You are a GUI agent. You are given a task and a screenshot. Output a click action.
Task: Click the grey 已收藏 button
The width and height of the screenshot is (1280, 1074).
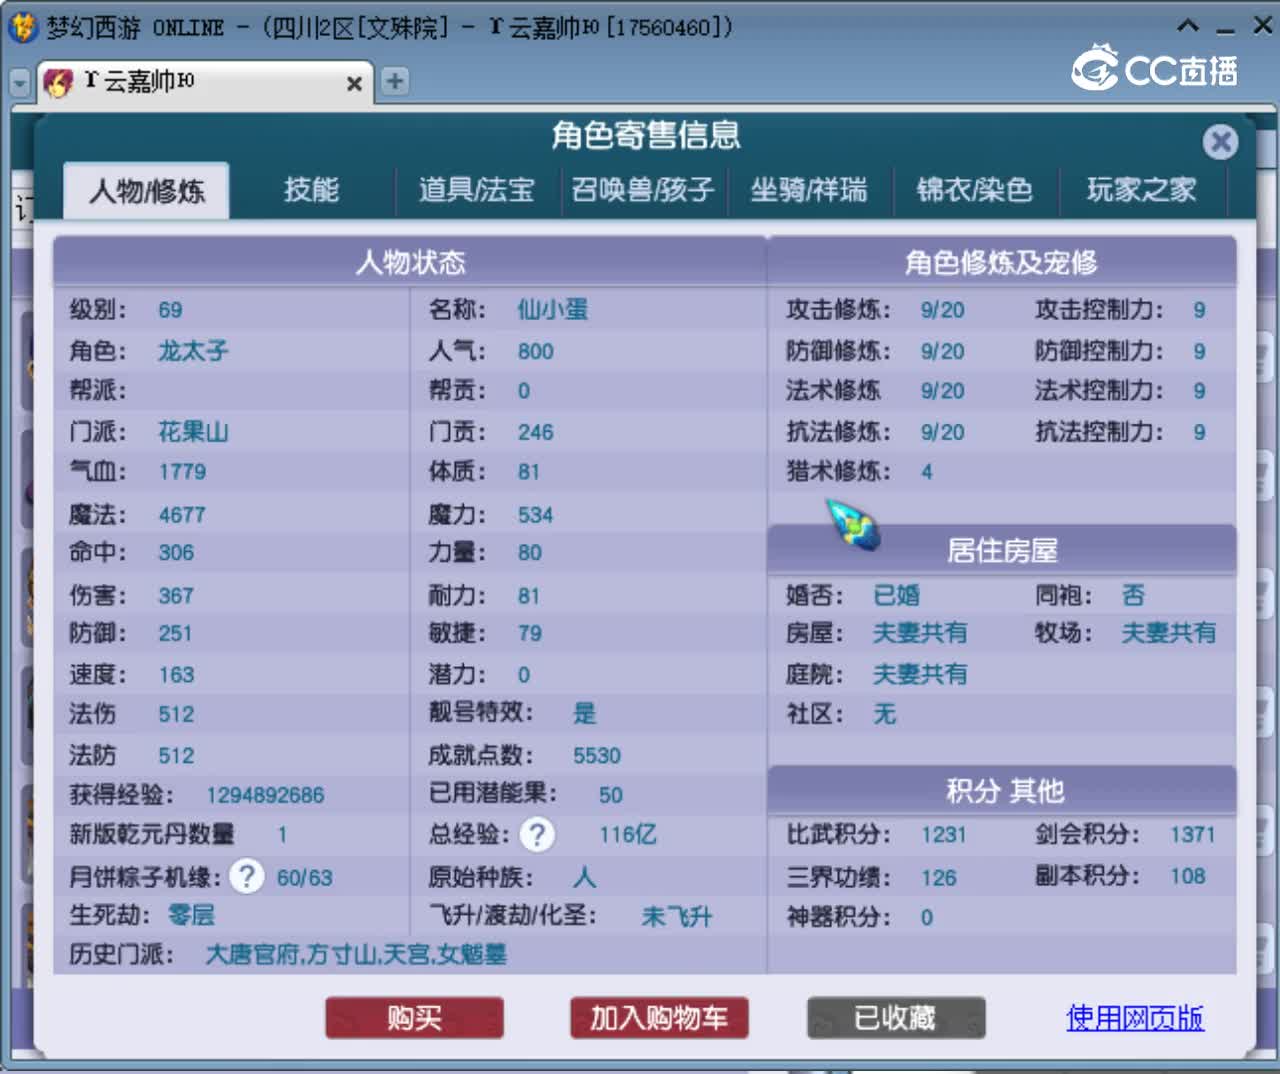[896, 1018]
